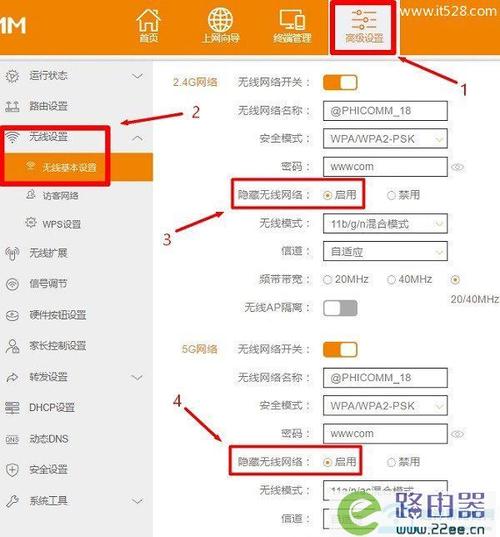Open the 2.4G 信道 dropdown
Image resolution: width=500 pixels, height=537 pixels.
(385, 251)
